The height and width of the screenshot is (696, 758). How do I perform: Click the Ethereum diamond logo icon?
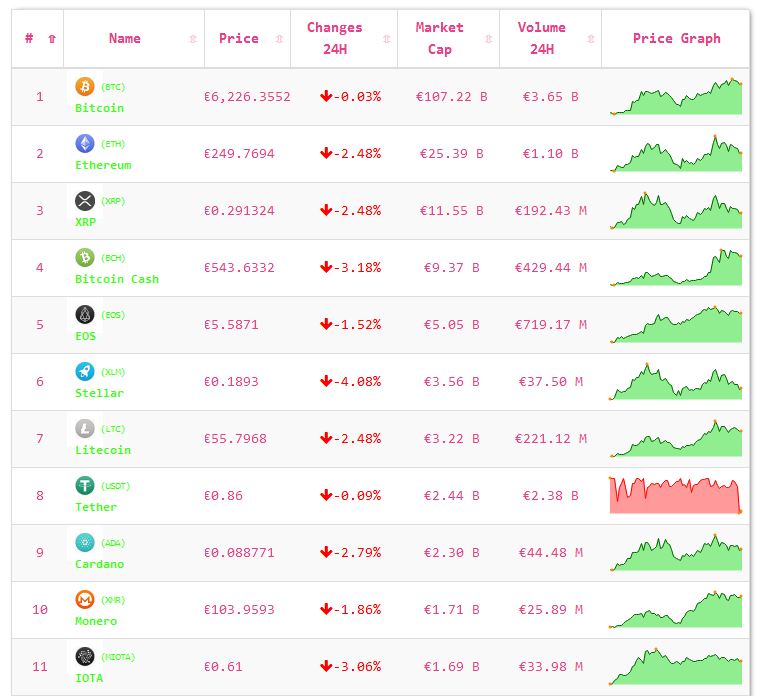(x=85, y=144)
